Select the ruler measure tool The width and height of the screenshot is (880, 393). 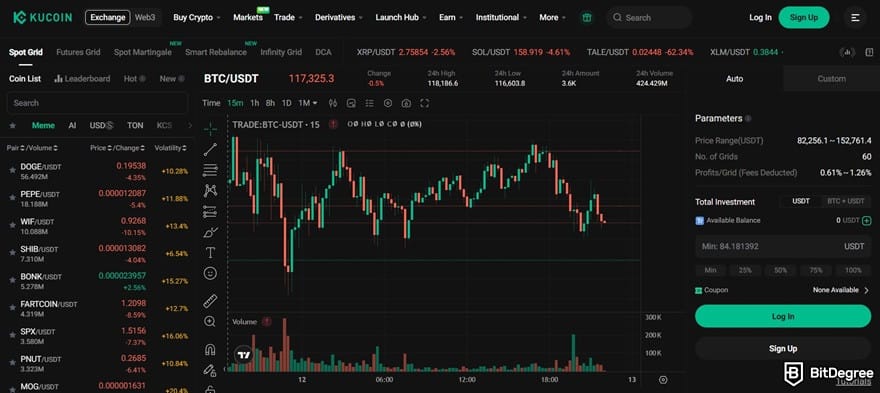[x=210, y=301]
